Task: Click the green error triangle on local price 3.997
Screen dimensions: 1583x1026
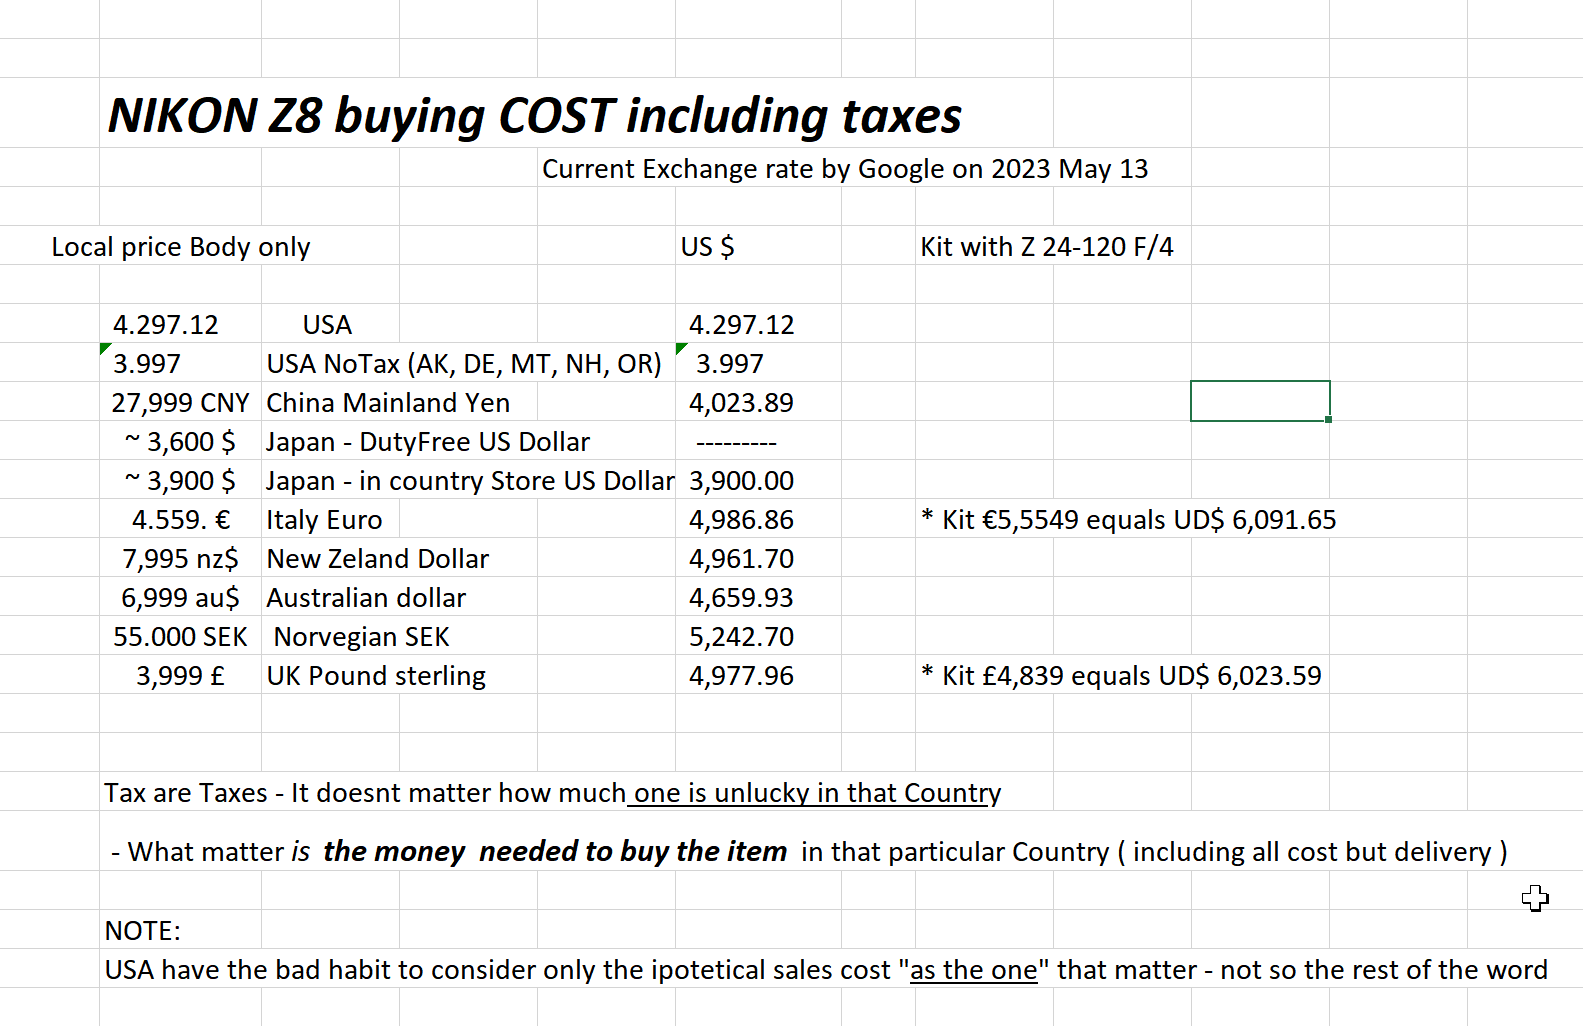Action: coord(105,348)
